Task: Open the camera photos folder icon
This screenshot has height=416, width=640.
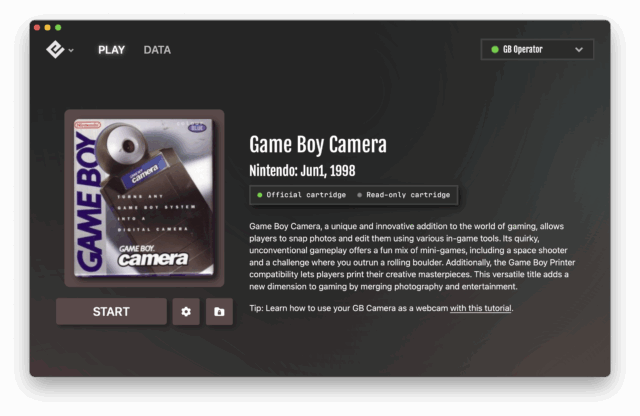Action: tap(219, 311)
